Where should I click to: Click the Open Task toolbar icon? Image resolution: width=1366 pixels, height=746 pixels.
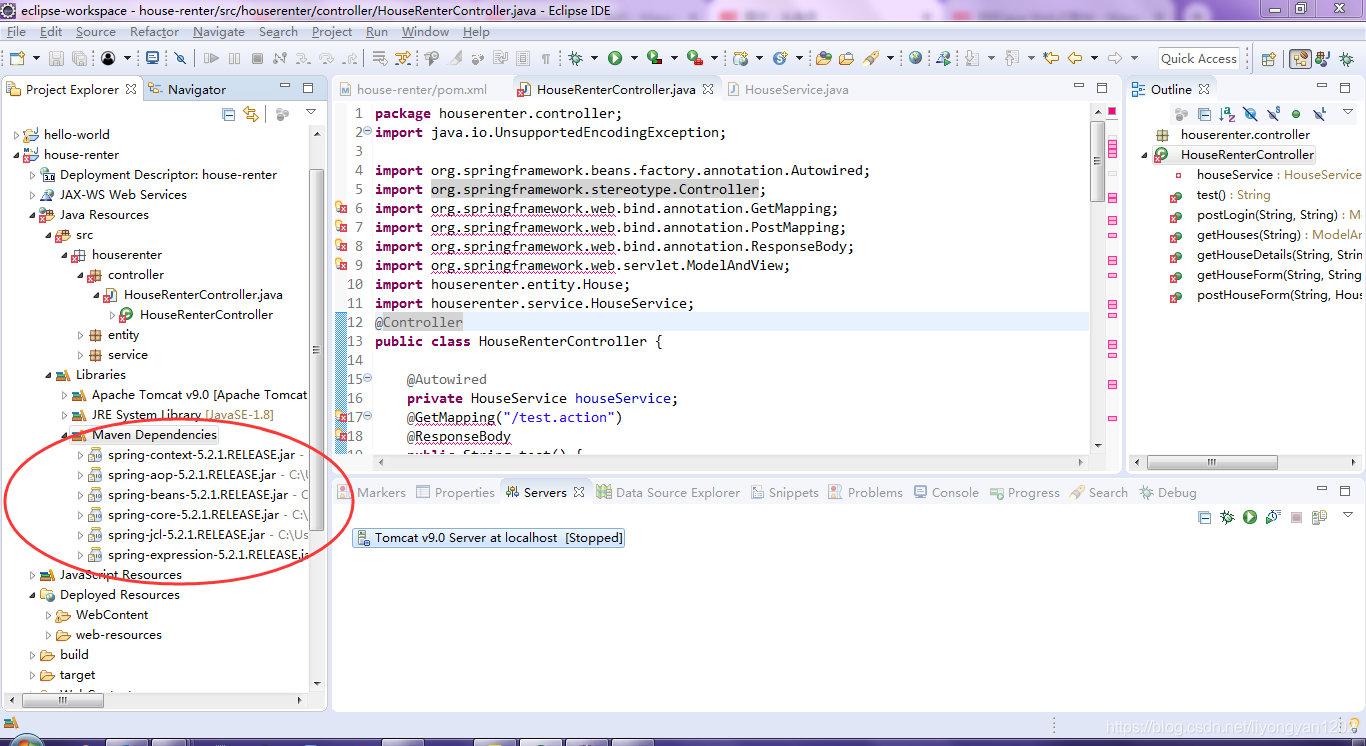click(x=846, y=59)
